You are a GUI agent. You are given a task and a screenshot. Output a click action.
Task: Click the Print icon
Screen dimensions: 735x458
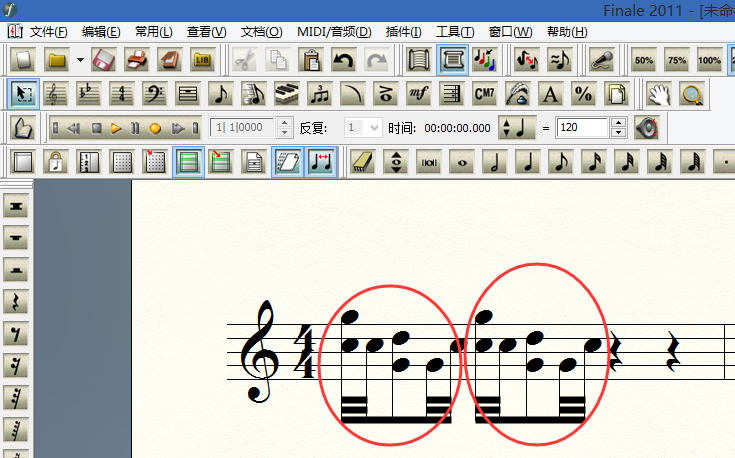pyautogui.click(x=137, y=60)
